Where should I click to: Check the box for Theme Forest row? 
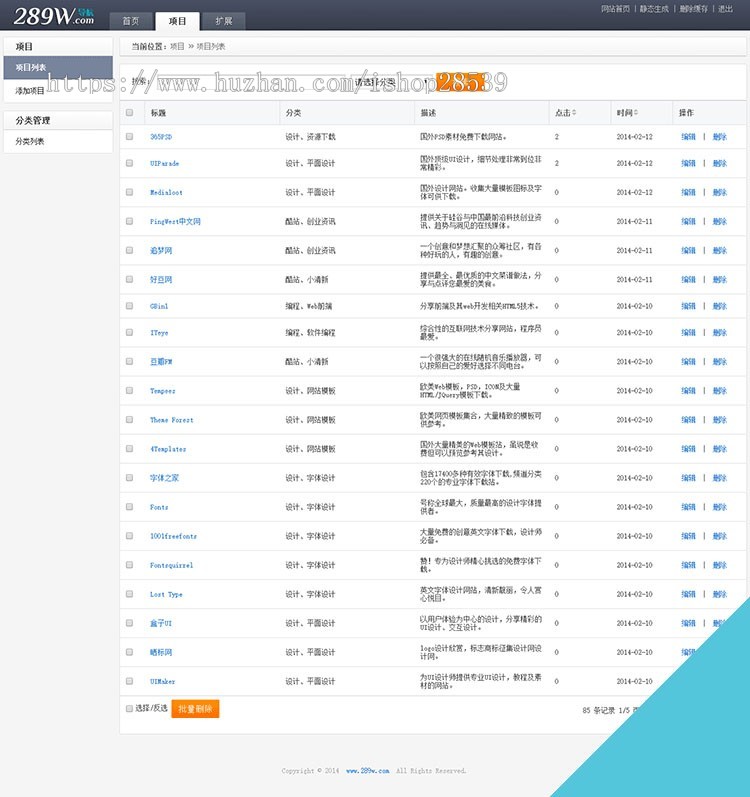point(130,419)
